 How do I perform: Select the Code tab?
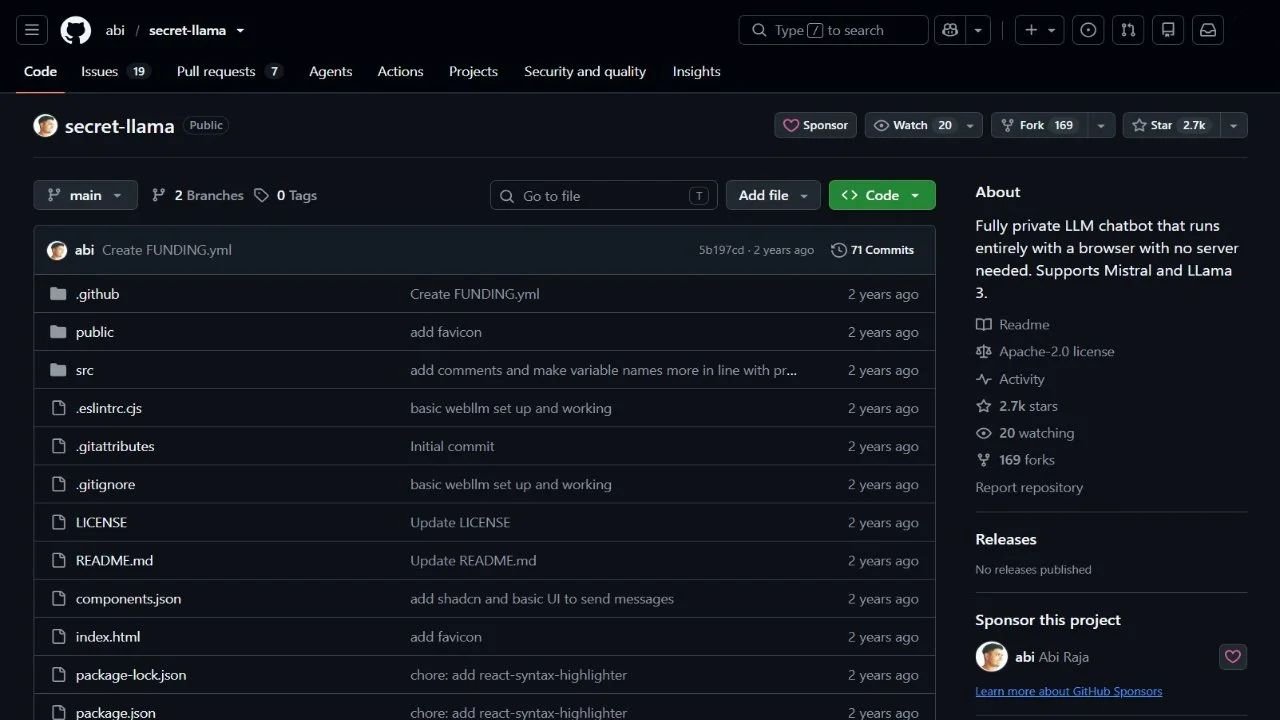point(41,71)
